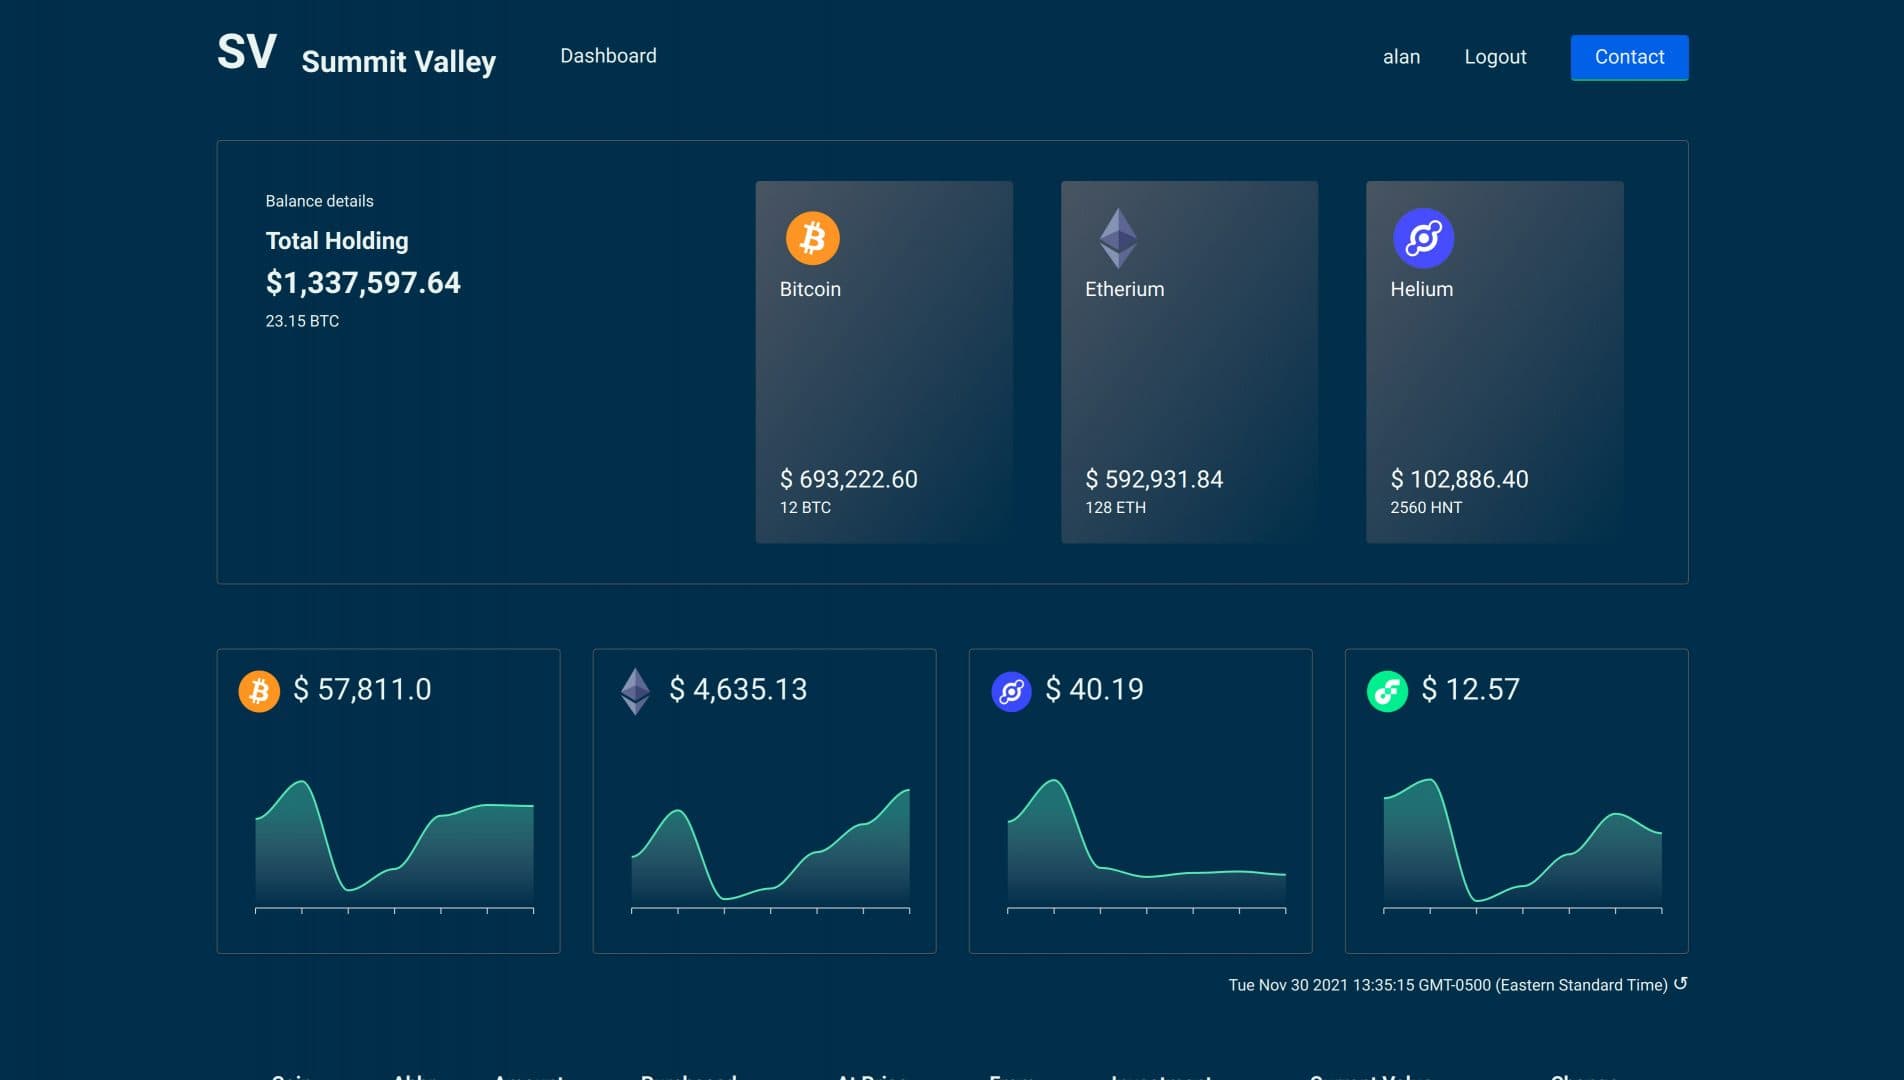Click the $ 693,222.60 Bitcoin value
The width and height of the screenshot is (1904, 1080).
[x=848, y=479]
